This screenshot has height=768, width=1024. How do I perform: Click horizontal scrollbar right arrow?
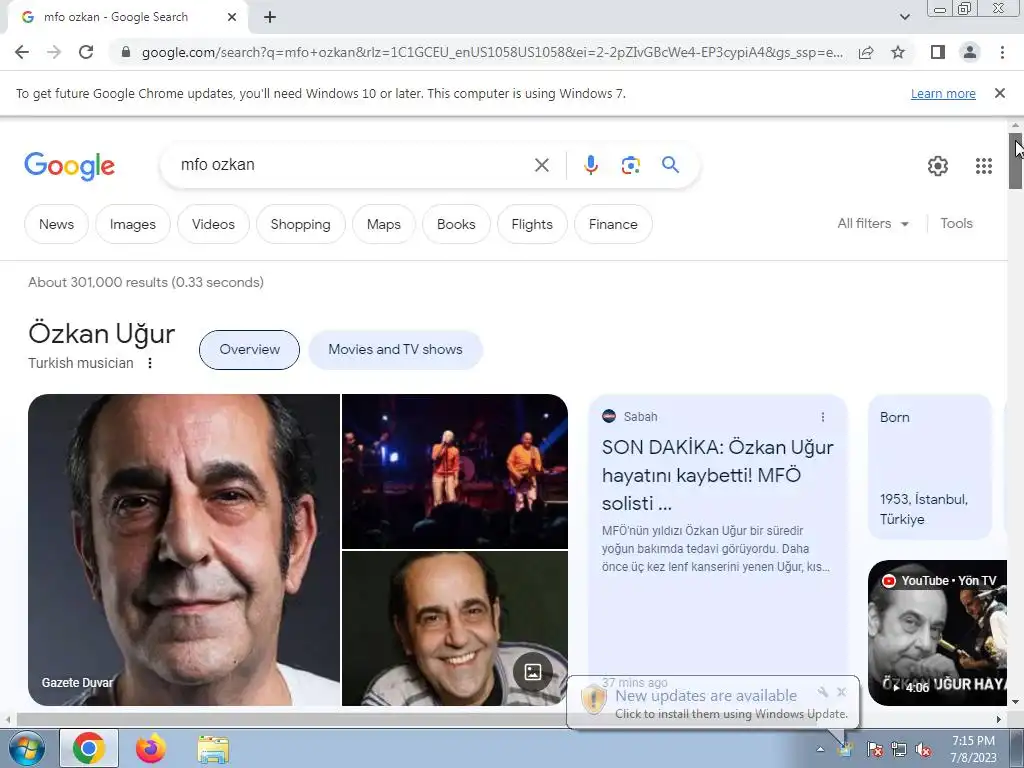pos(999,719)
